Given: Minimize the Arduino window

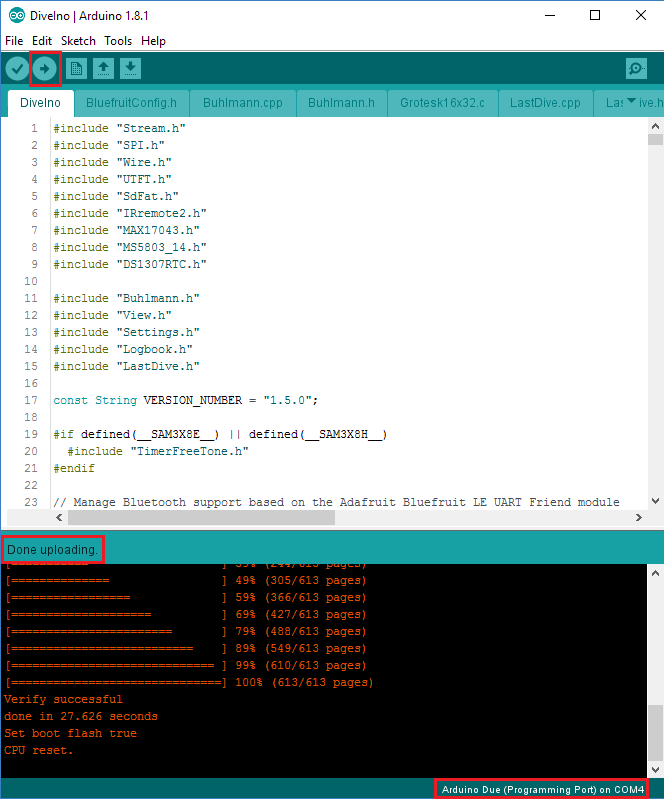Looking at the screenshot, I should 550,15.
